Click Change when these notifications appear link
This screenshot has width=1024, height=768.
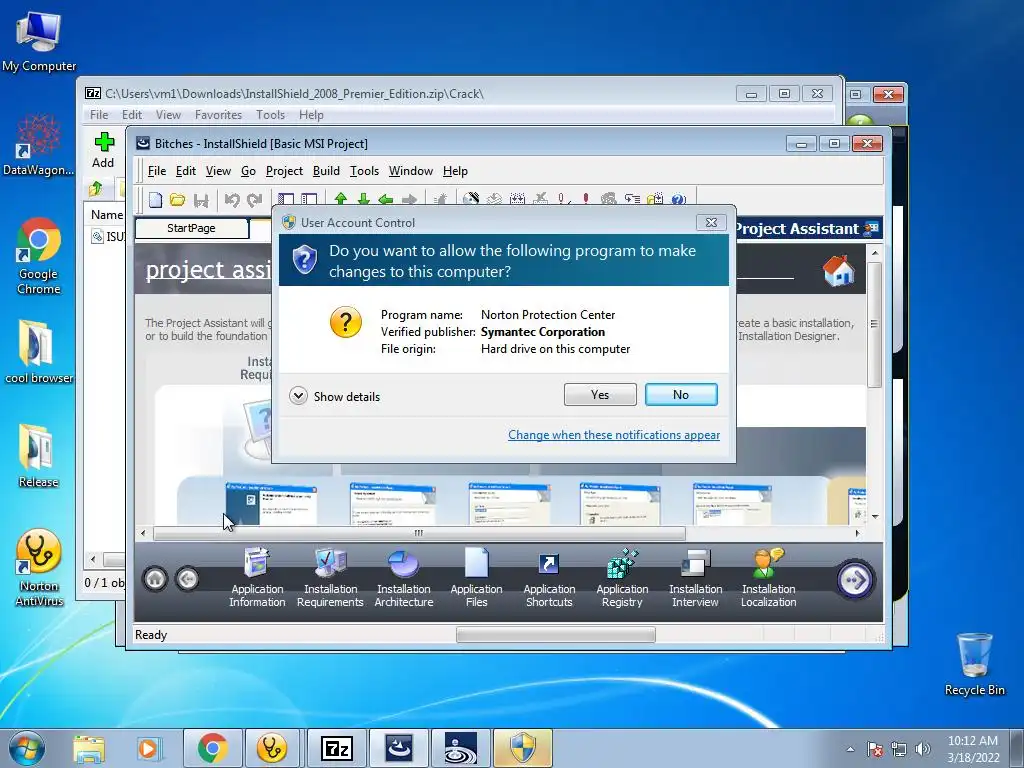[614, 435]
